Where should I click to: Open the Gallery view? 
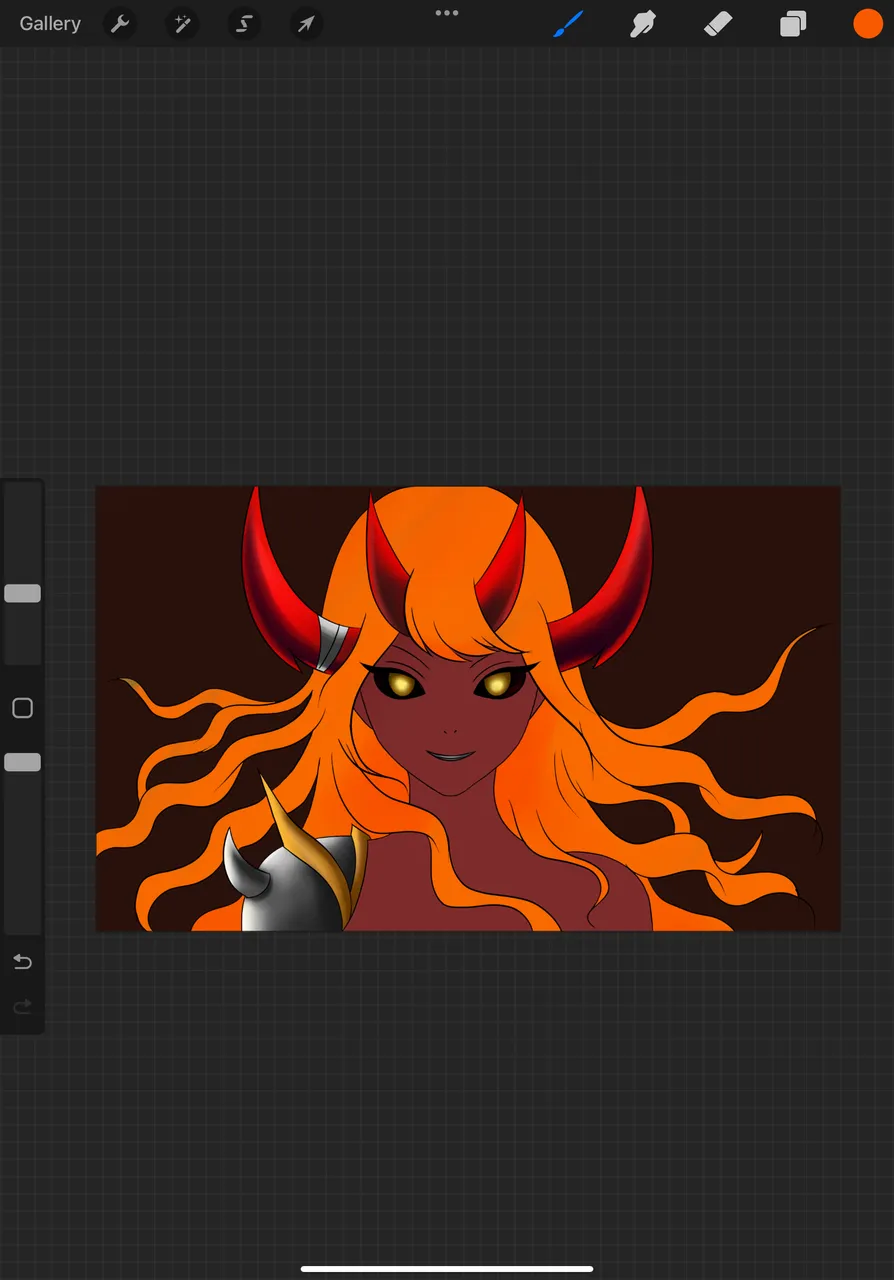click(x=50, y=24)
